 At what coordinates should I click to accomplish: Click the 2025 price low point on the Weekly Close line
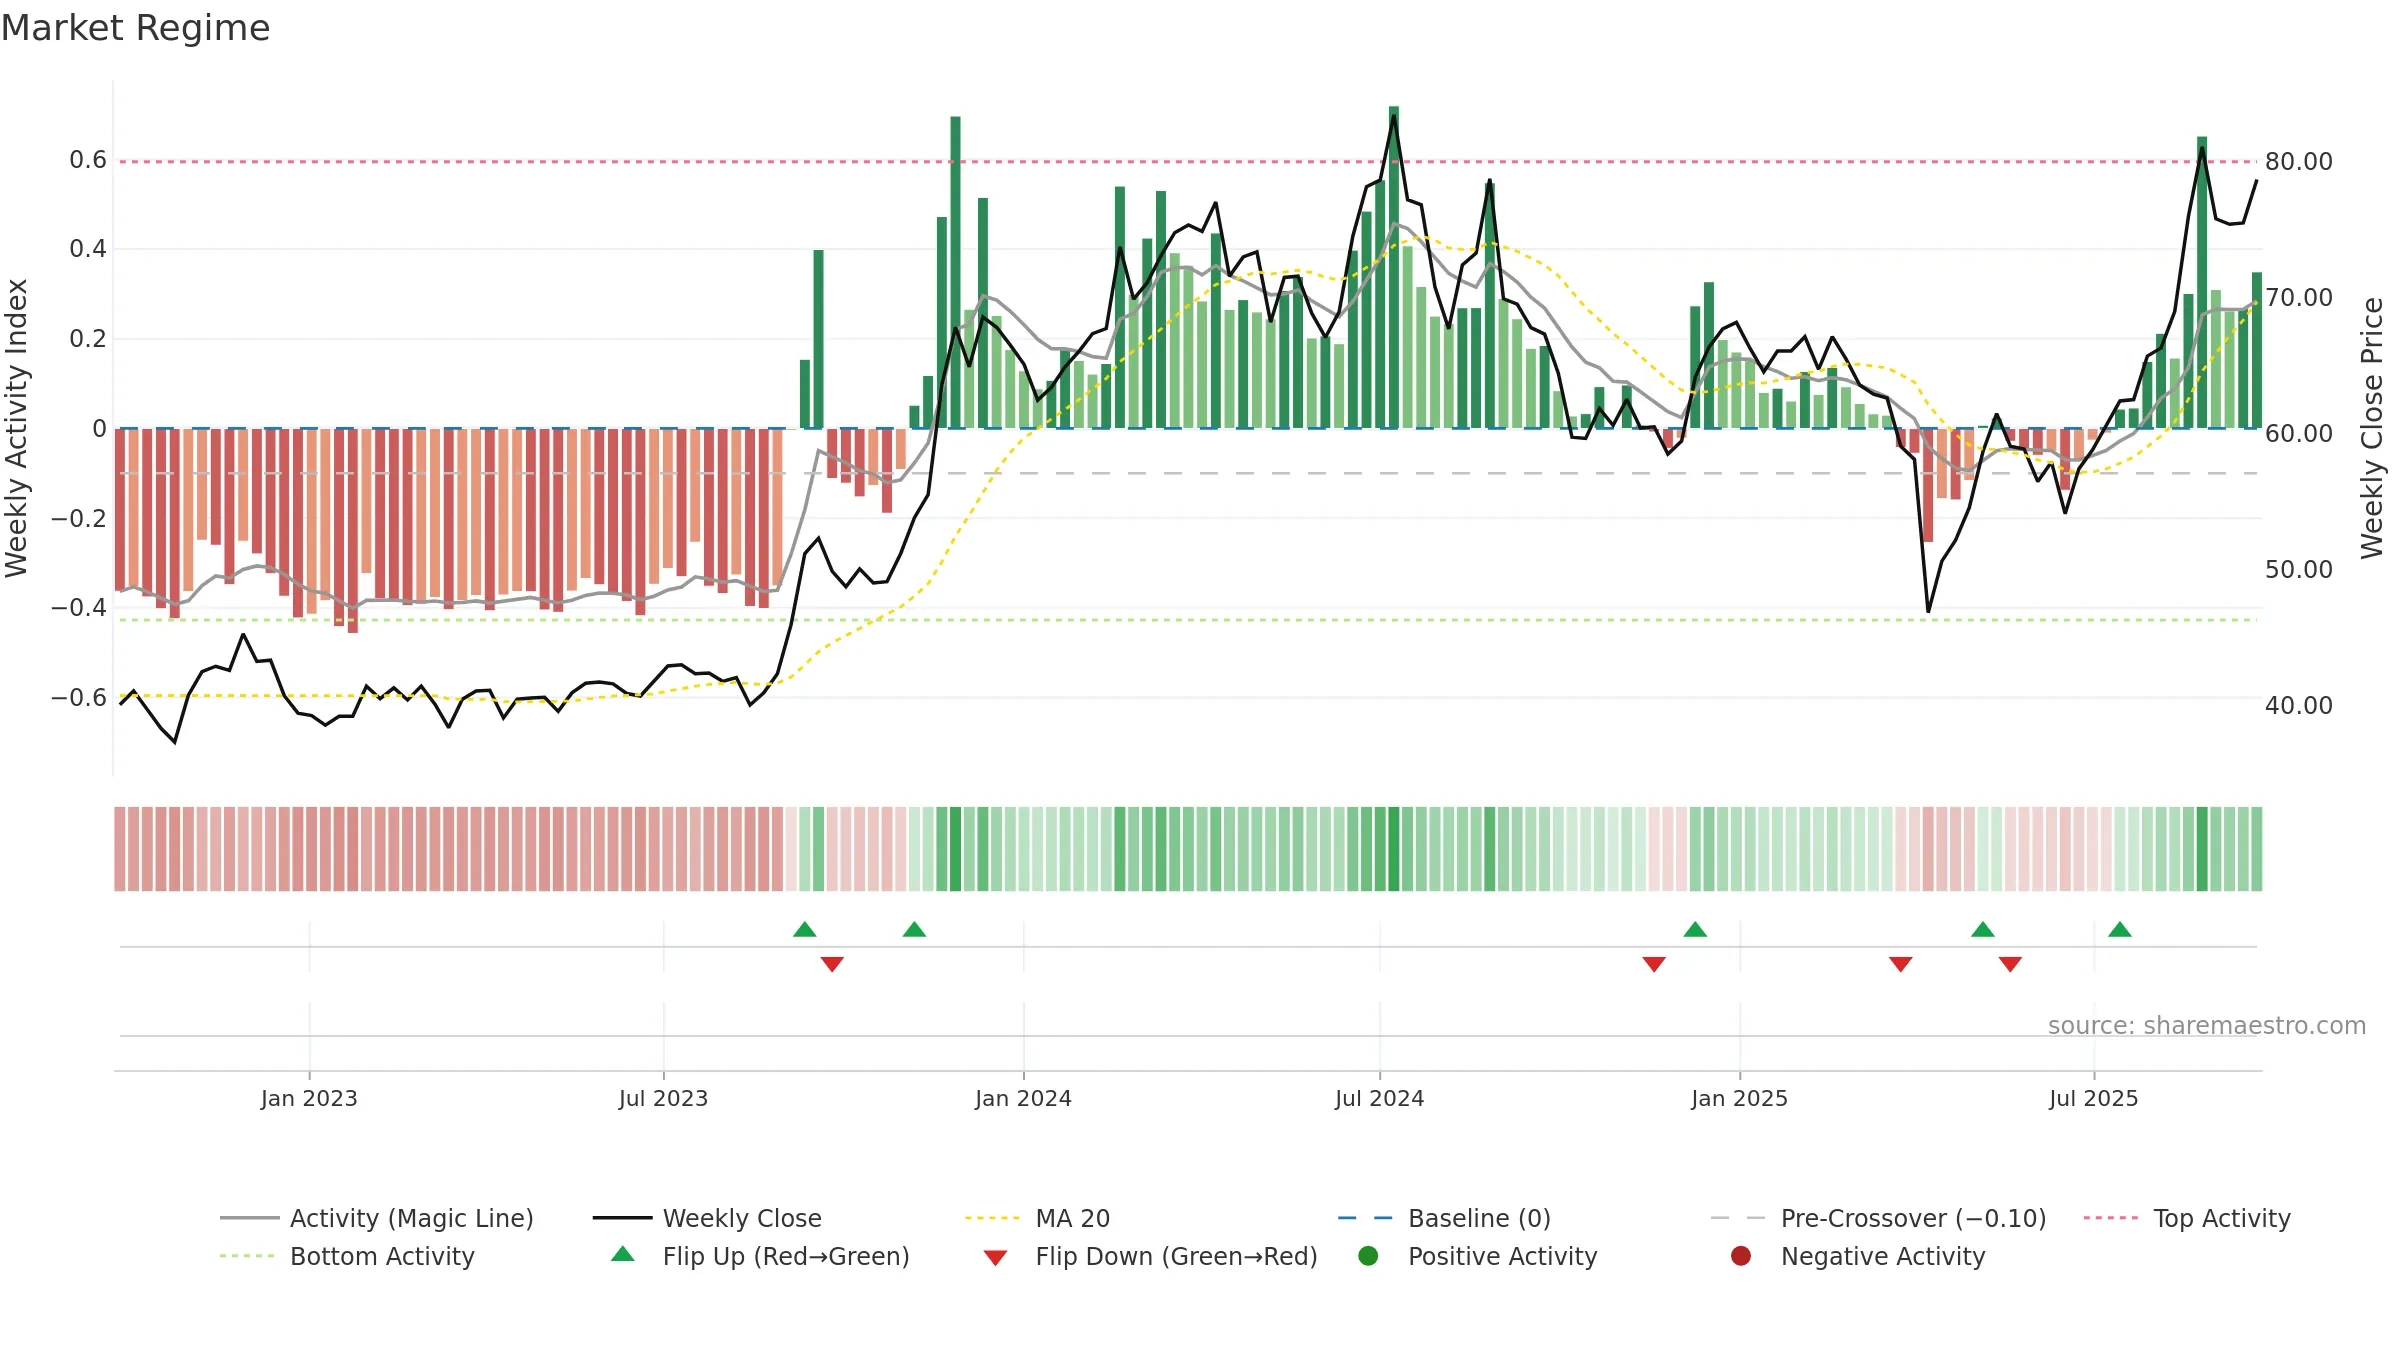pyautogui.click(x=1928, y=611)
